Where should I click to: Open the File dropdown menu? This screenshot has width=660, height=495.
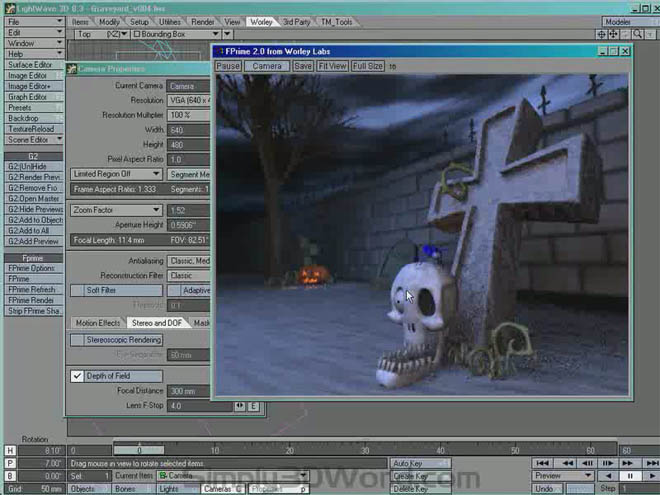[34, 21]
